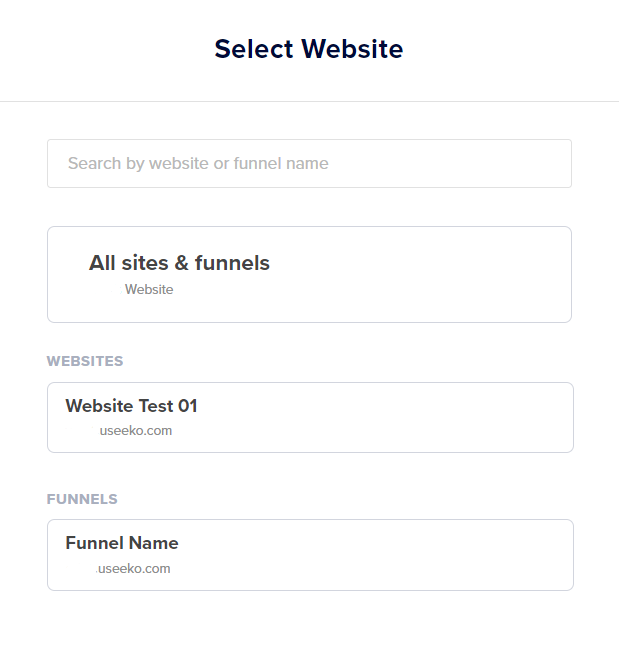Click the Website Test 01 title text

[131, 406]
